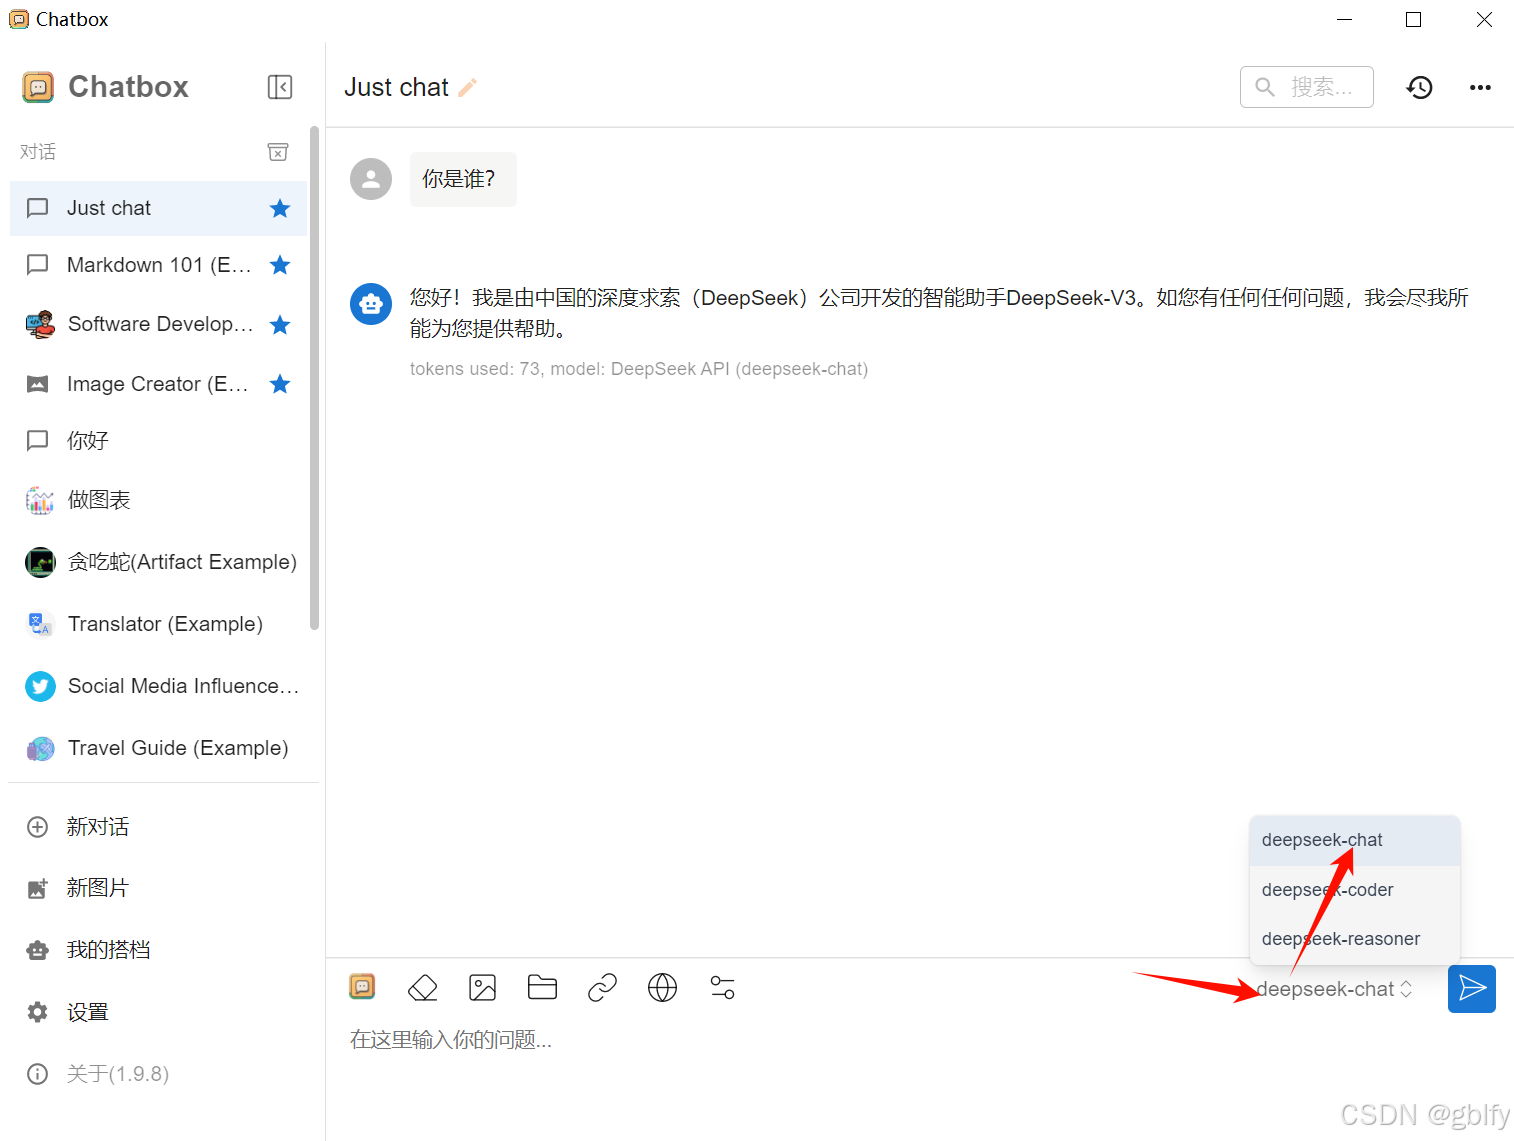Click the chat icon of Markdown 101
Image resolution: width=1514 pixels, height=1141 pixels.
pos(38,264)
